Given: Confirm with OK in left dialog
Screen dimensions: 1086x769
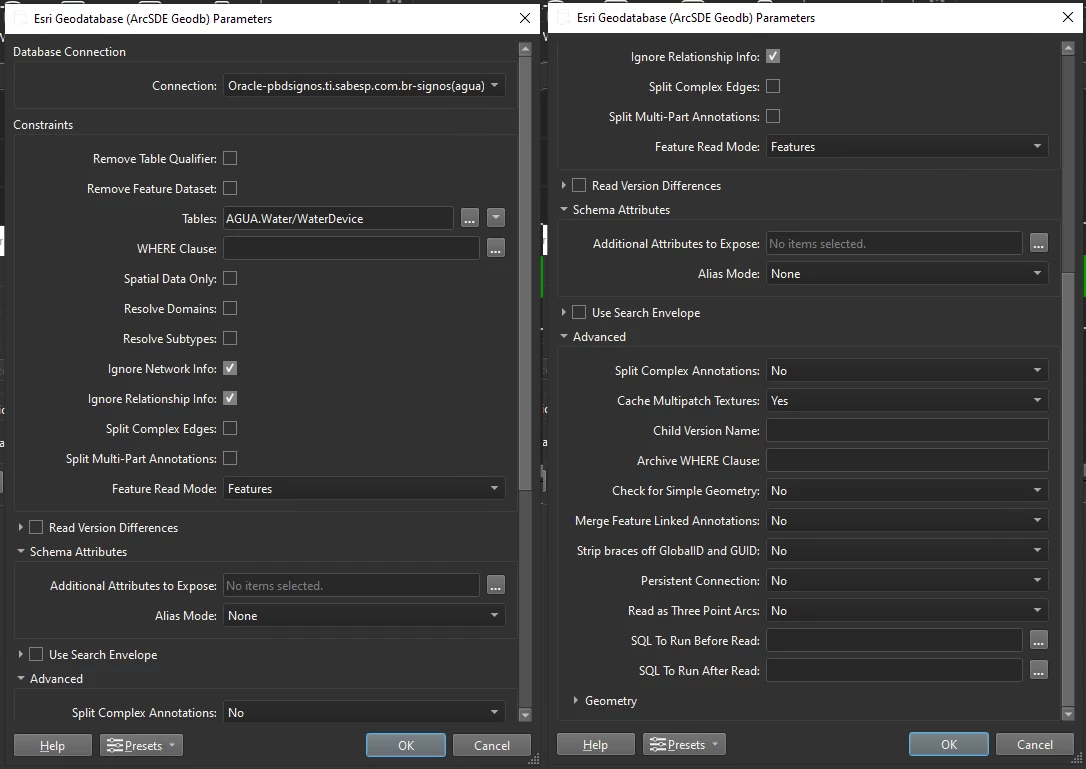Looking at the screenshot, I should [406, 745].
